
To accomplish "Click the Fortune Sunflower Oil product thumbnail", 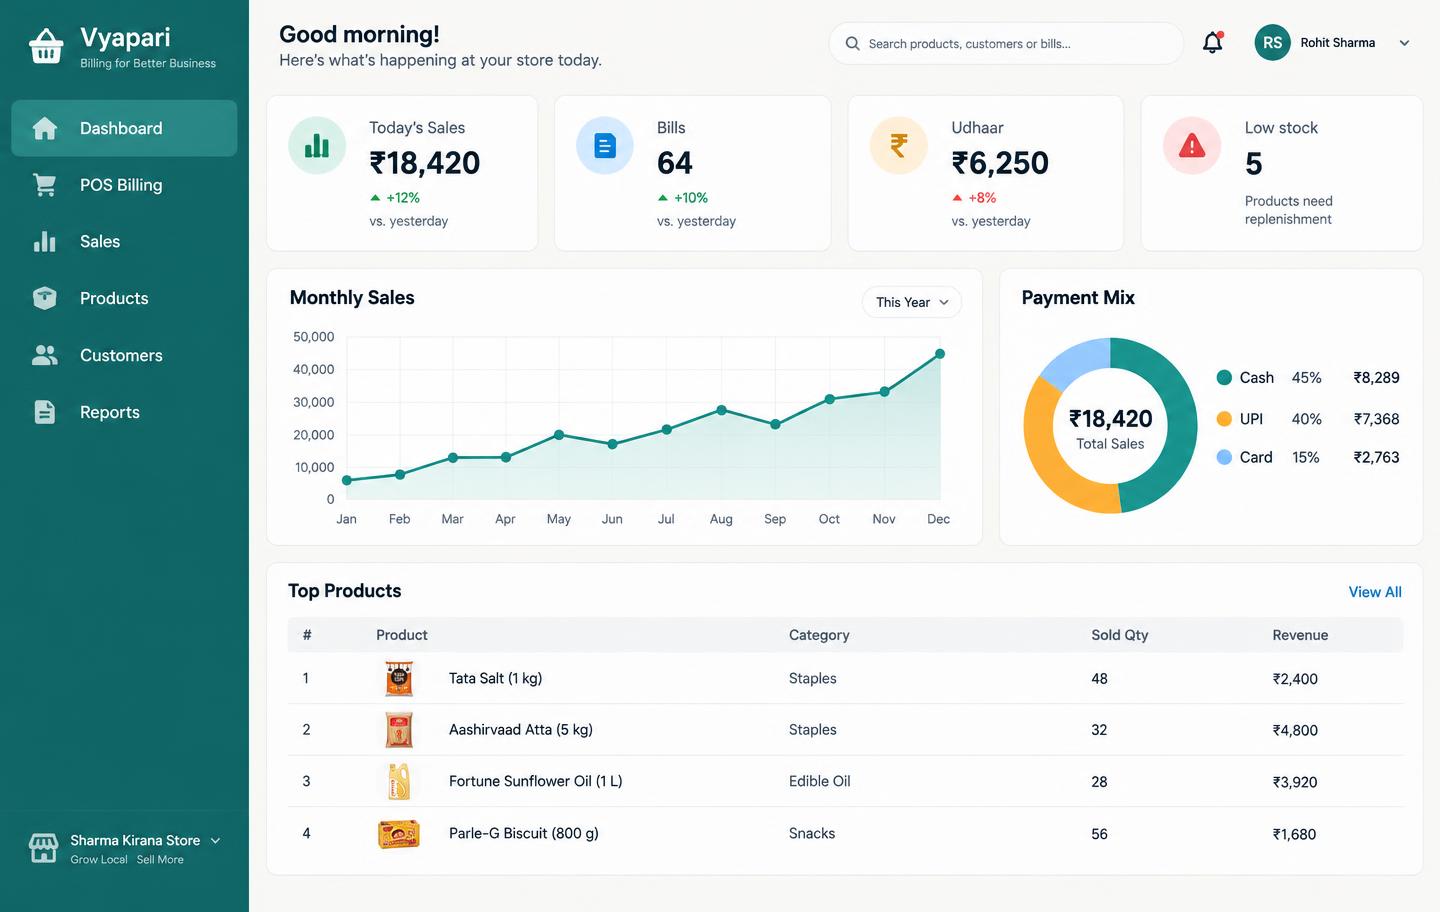I will click(399, 782).
